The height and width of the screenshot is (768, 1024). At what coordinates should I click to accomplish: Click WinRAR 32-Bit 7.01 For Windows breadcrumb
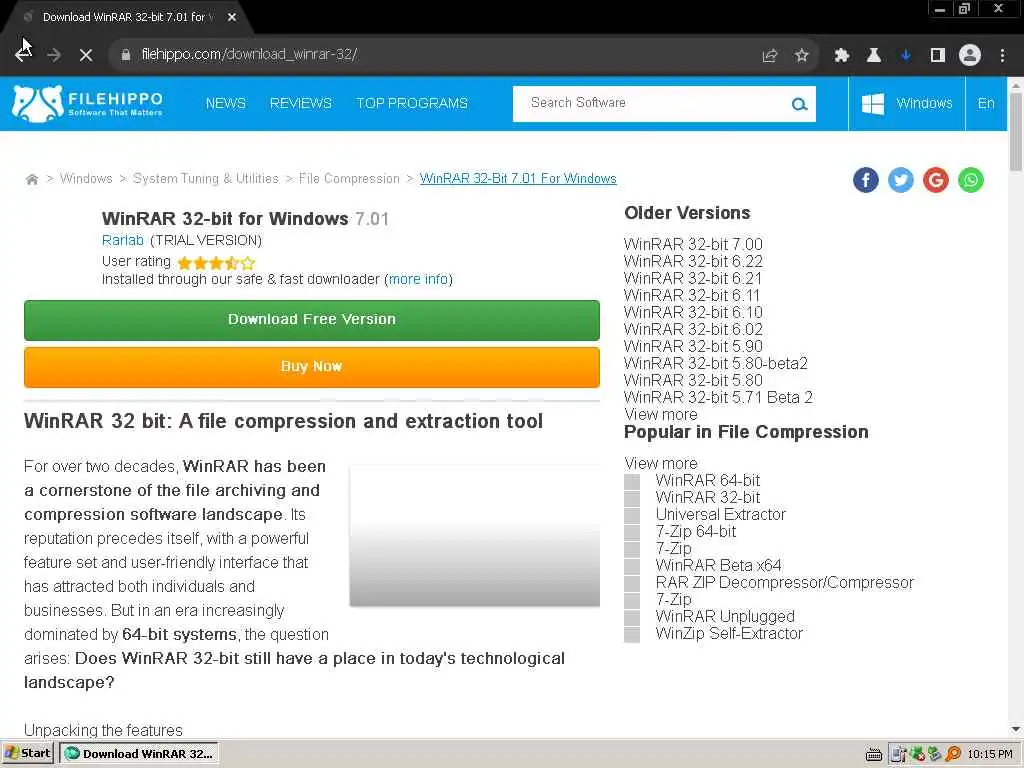518,179
